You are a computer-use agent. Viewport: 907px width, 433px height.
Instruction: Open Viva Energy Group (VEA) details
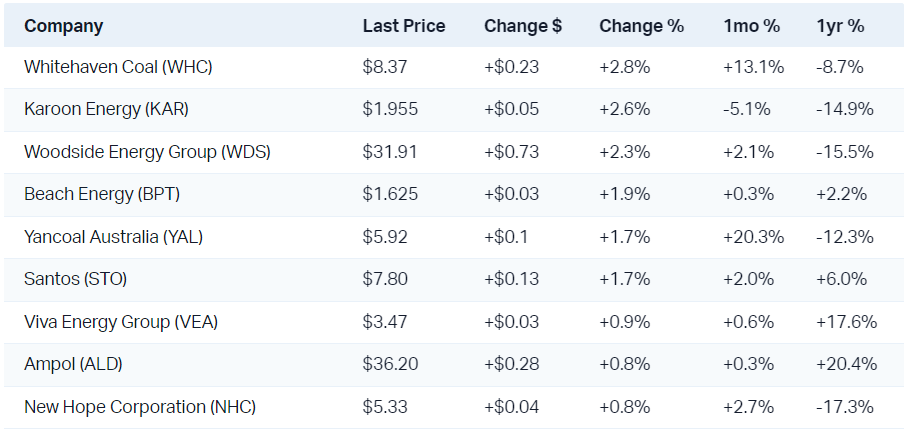(121, 322)
